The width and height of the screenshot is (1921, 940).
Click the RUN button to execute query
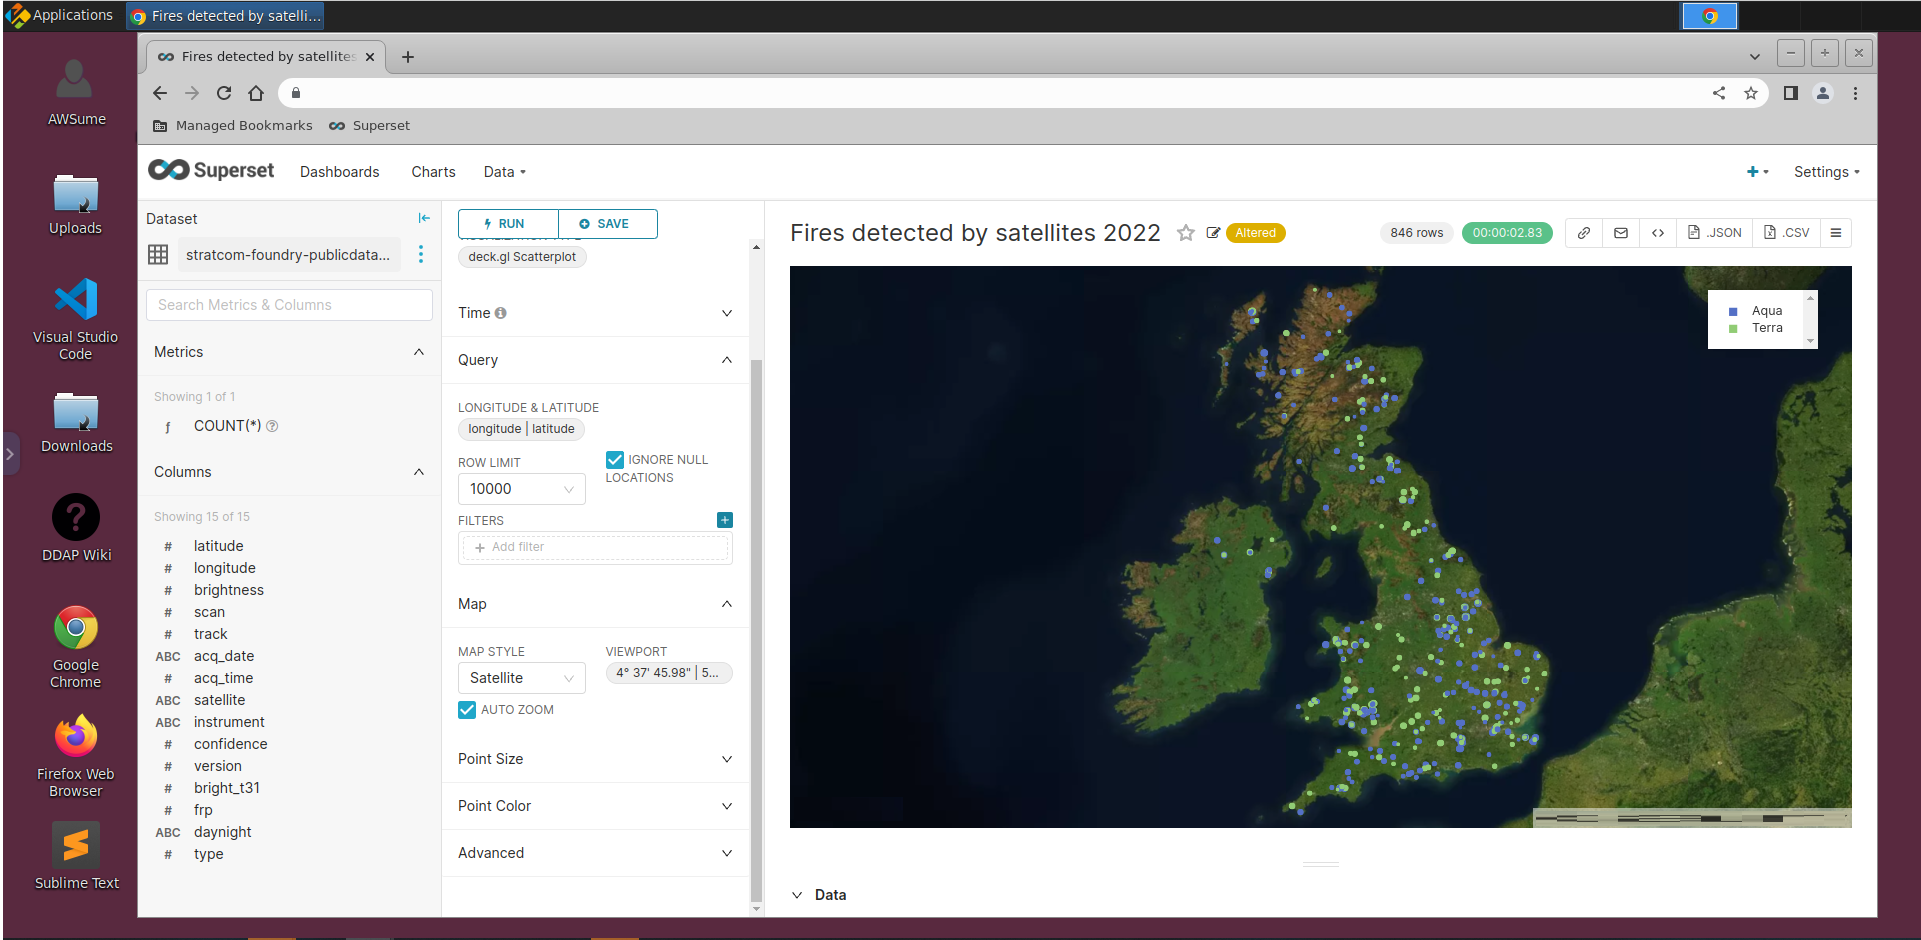(x=506, y=223)
